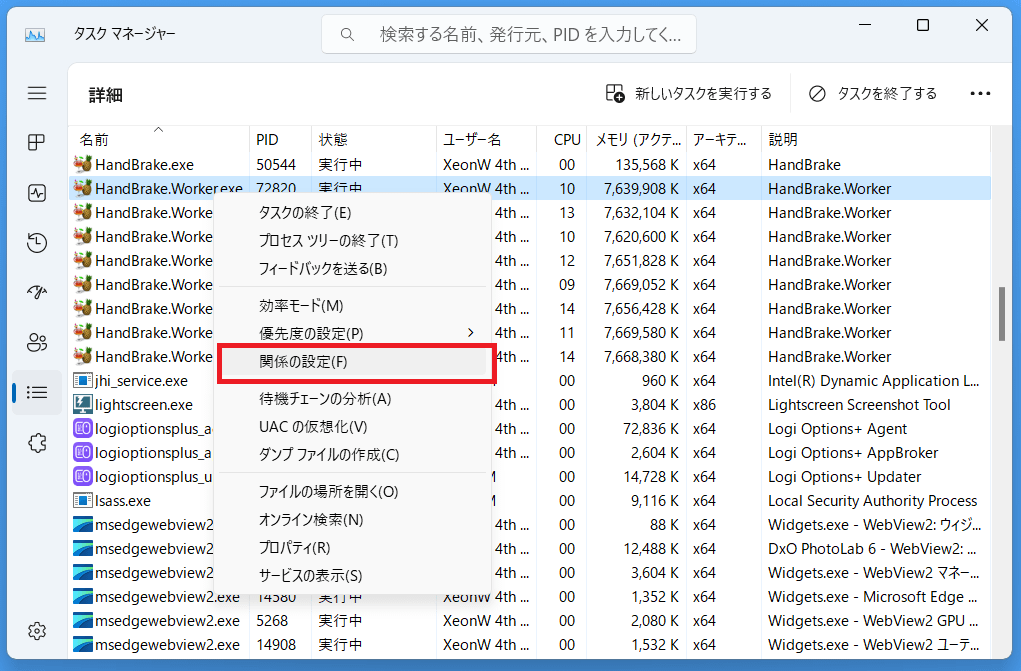Open the Services page puzzle icon
The height and width of the screenshot is (671, 1021).
tap(37, 443)
